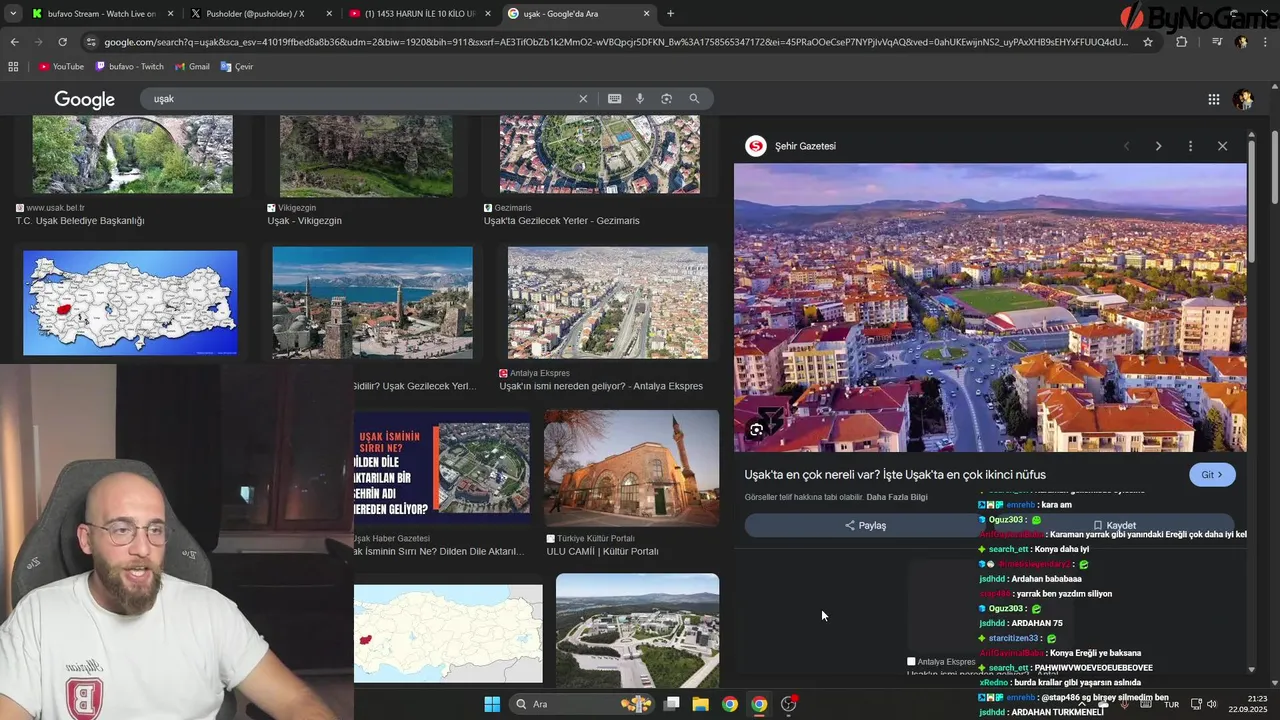
Task: Open the Çevir bookmark
Action: pos(237,66)
